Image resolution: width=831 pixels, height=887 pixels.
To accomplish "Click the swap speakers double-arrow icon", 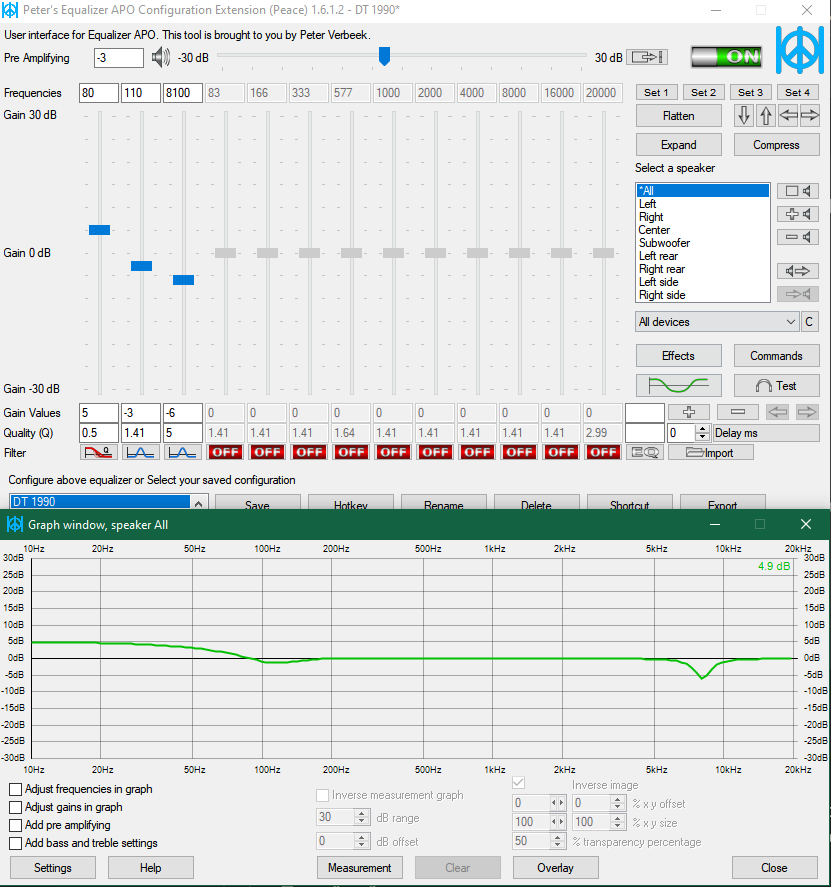I will [x=798, y=271].
